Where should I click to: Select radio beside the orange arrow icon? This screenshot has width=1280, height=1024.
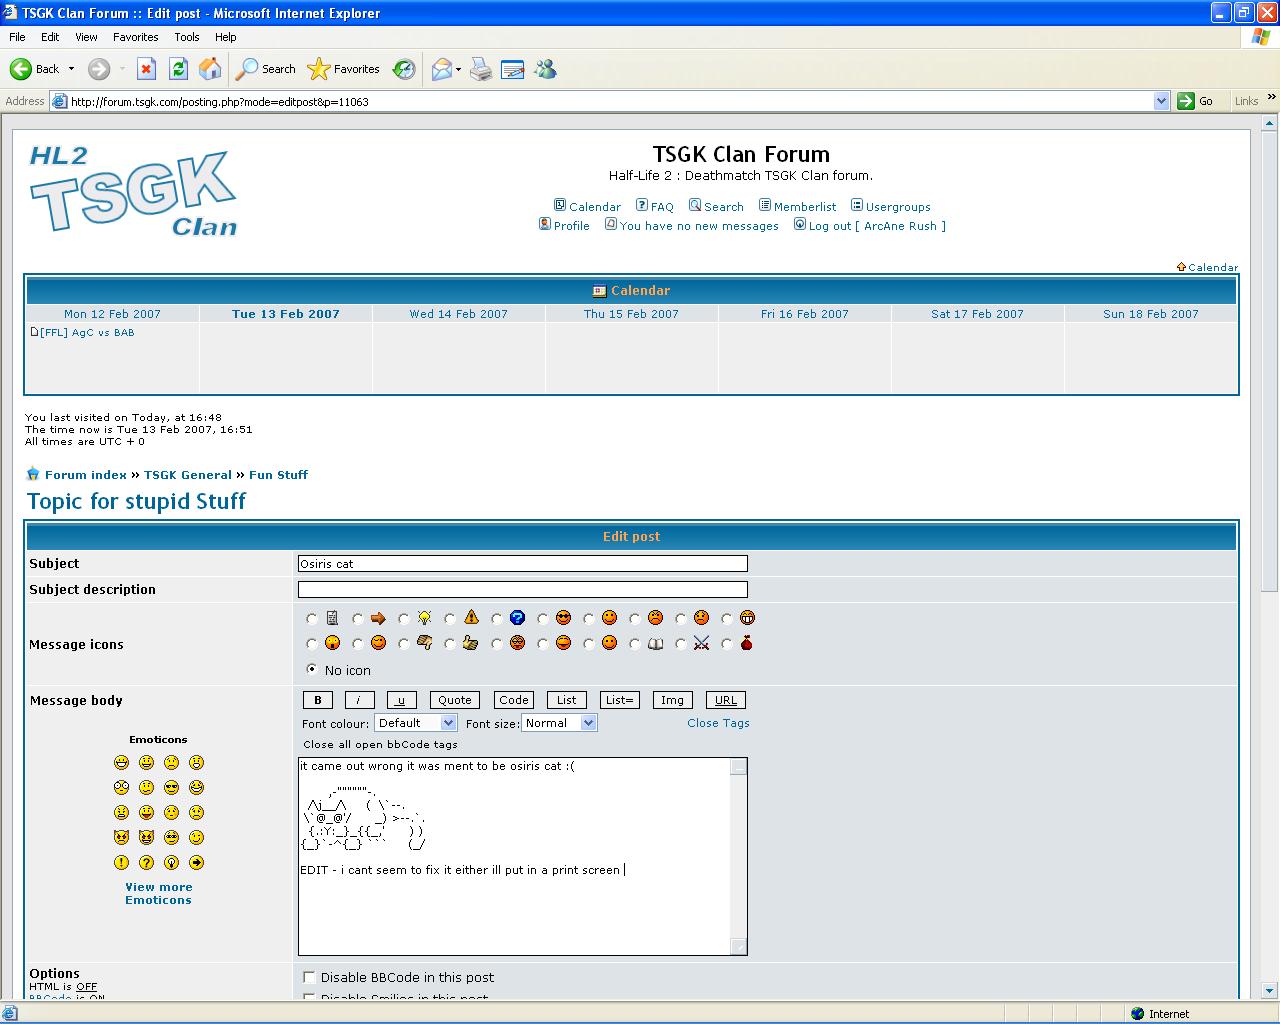pos(358,619)
